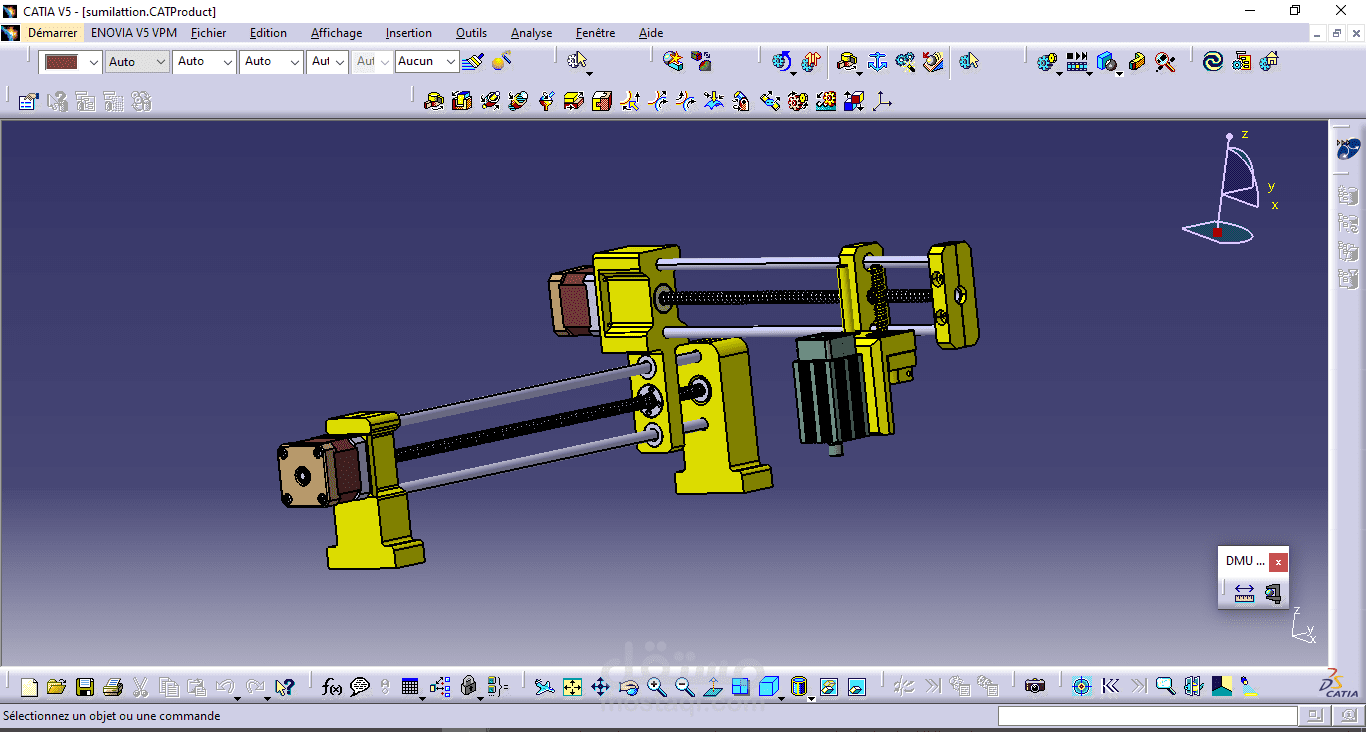Activate the Fly mode airplane icon
Image resolution: width=1366 pixels, height=732 pixels.
(x=543, y=687)
